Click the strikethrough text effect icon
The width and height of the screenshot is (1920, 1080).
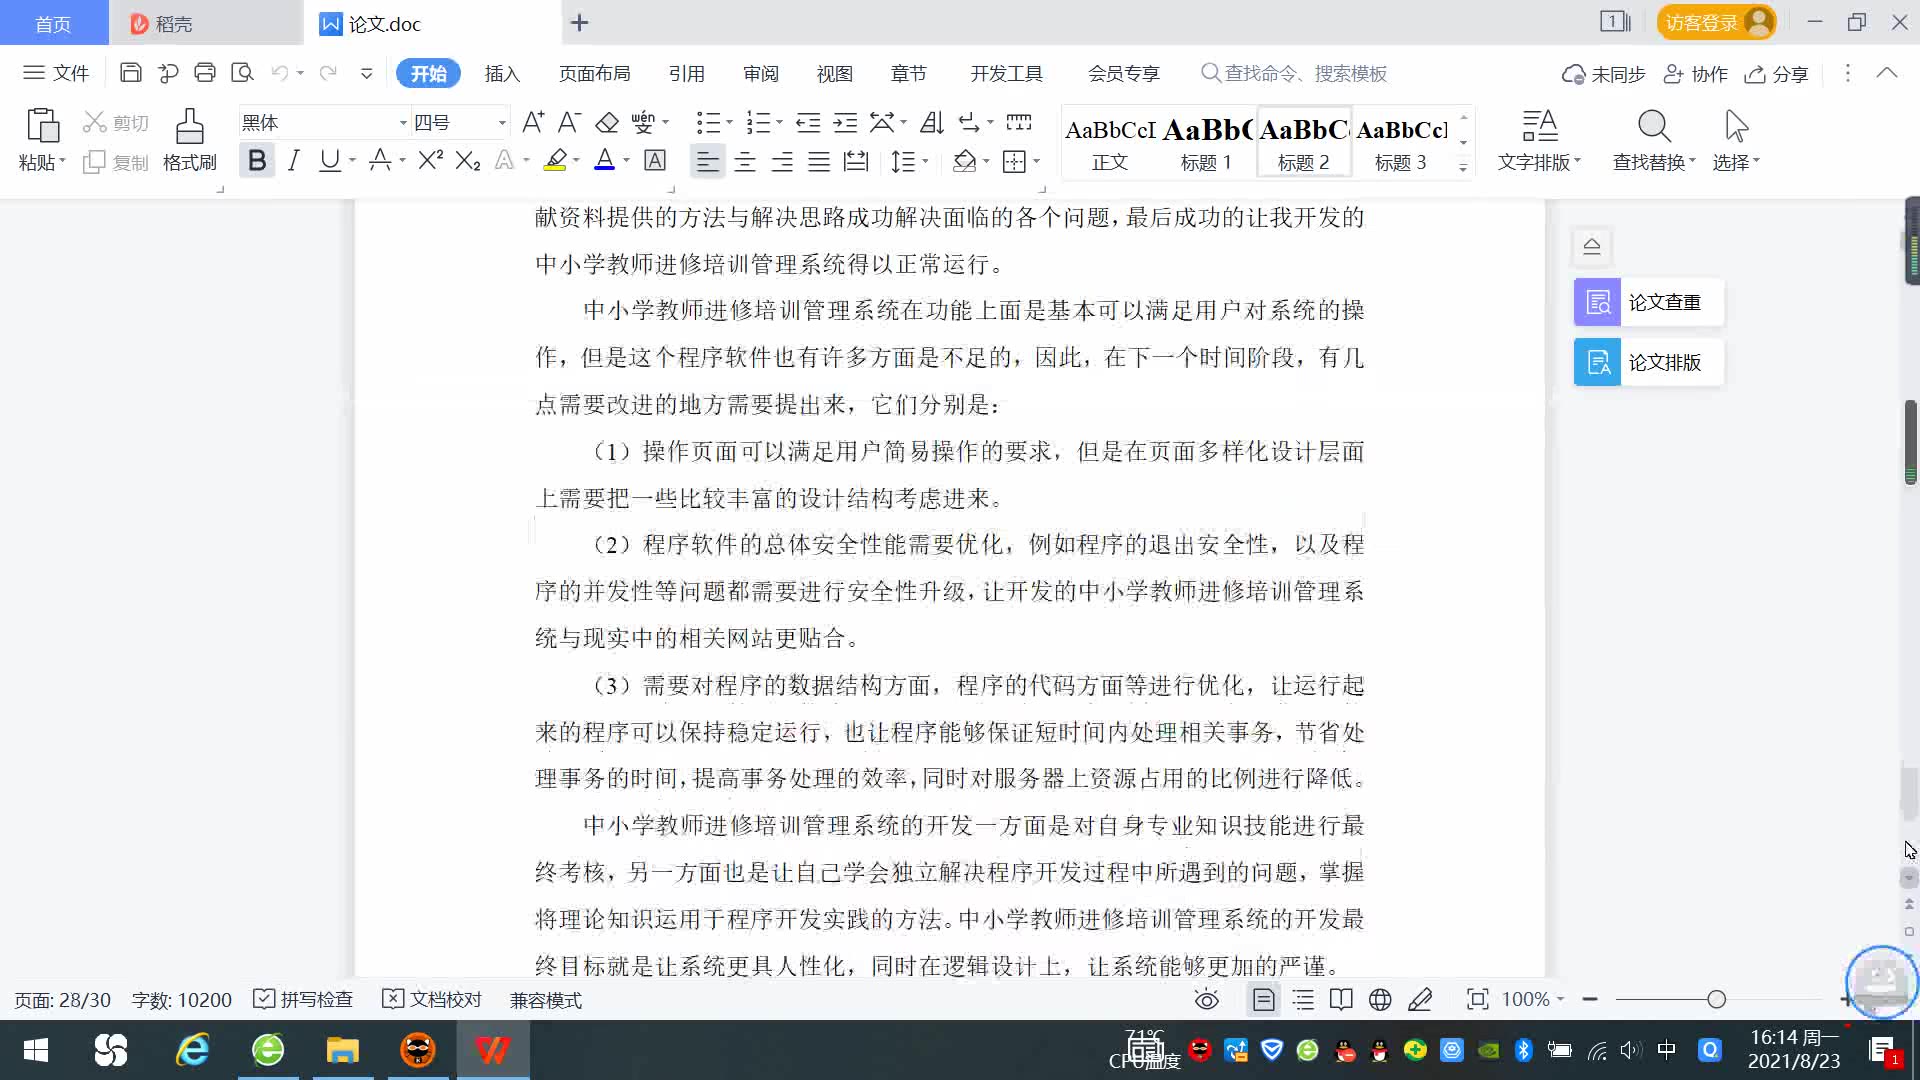380,161
